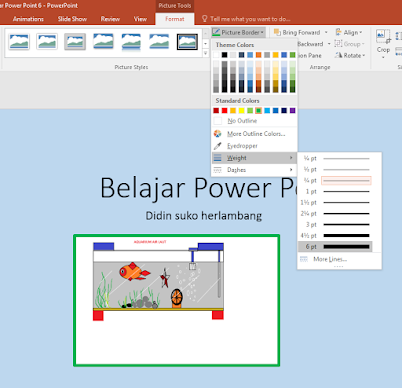Choose the 6 pt line weight
The width and height of the screenshot is (402, 388).
[x=335, y=247]
